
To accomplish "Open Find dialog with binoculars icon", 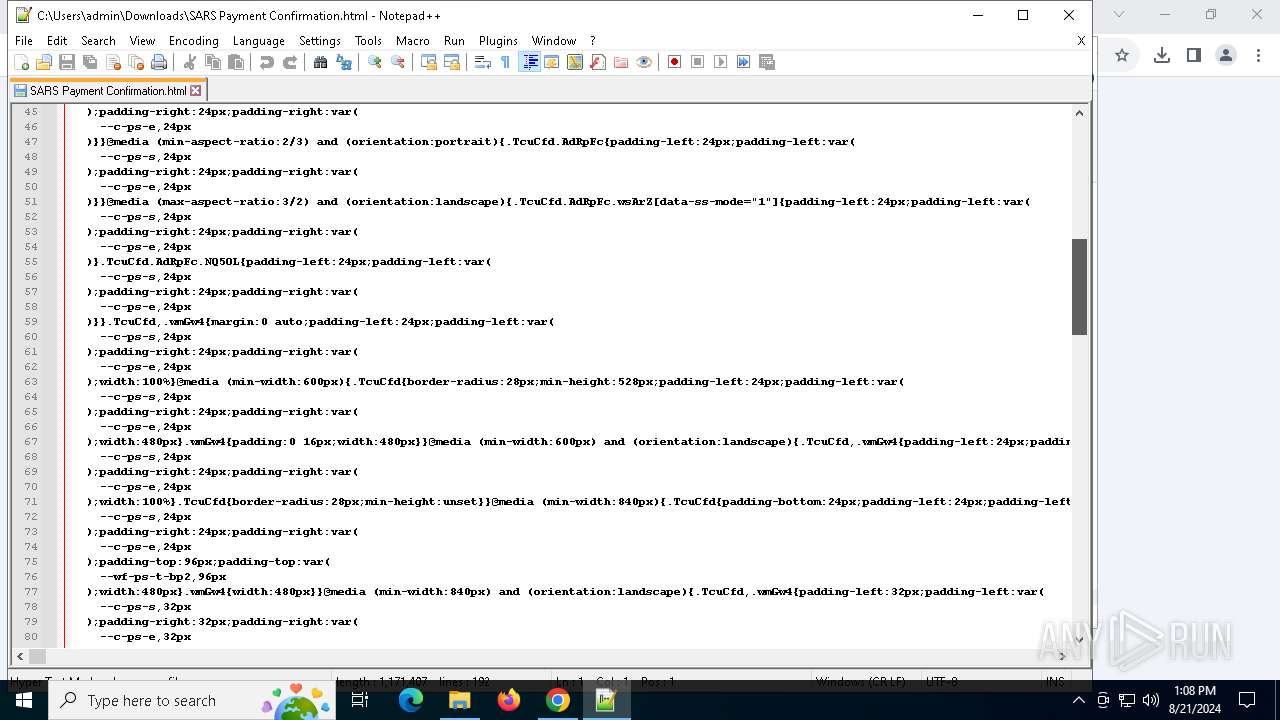I will click(321, 62).
